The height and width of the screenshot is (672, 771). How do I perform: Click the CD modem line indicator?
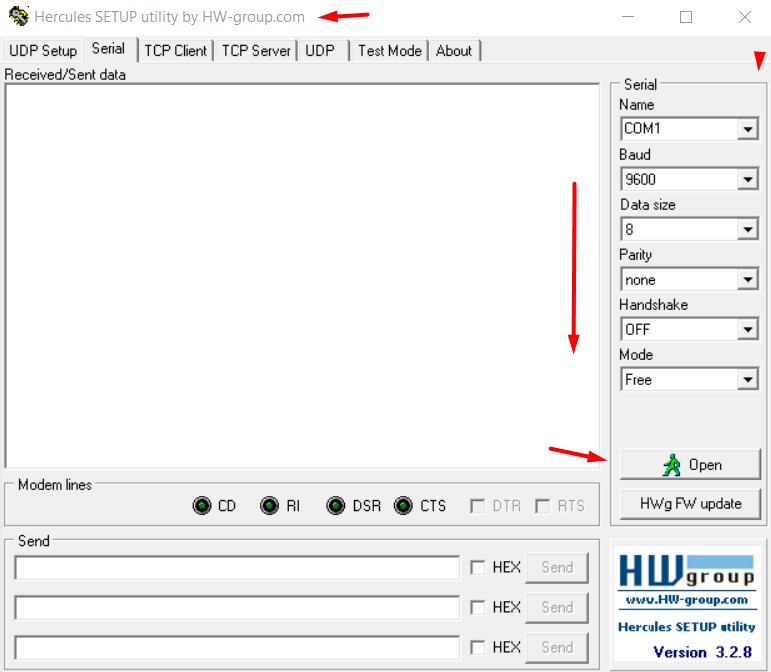(202, 505)
